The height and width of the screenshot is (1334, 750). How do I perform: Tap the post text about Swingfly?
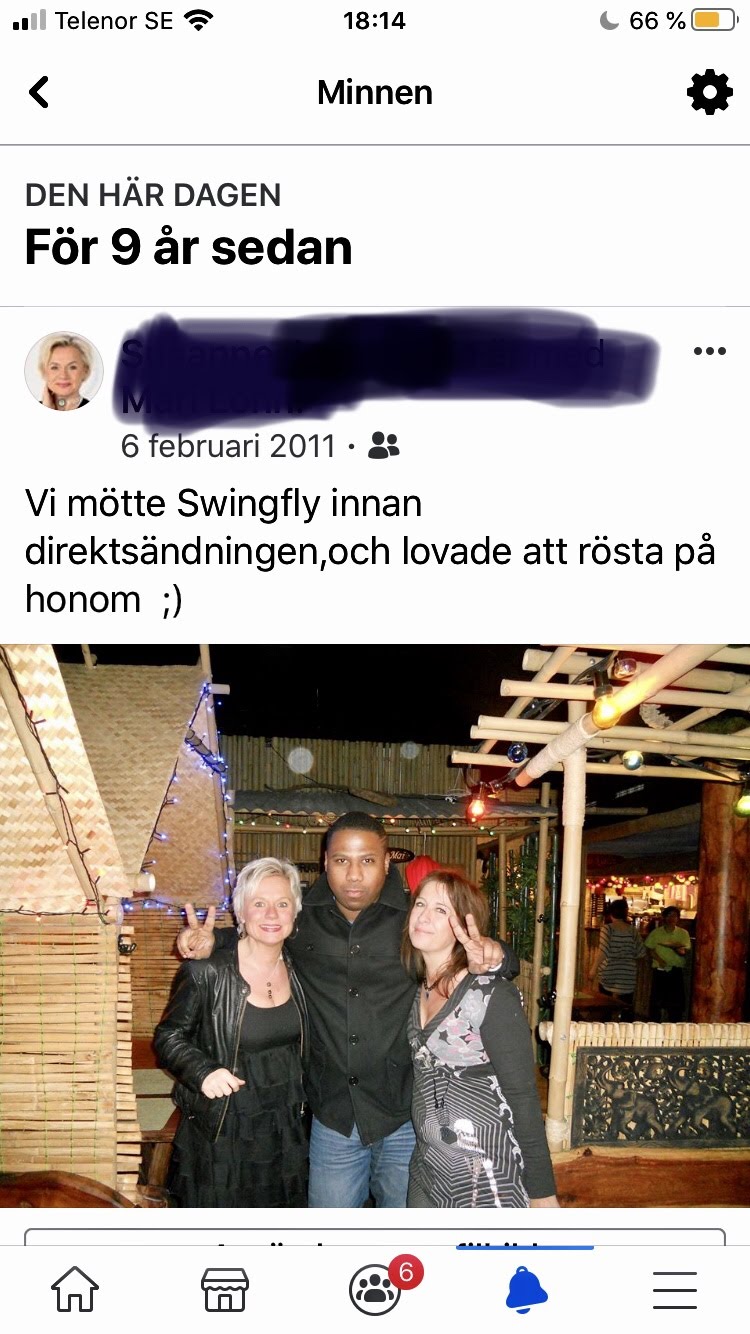(x=370, y=552)
